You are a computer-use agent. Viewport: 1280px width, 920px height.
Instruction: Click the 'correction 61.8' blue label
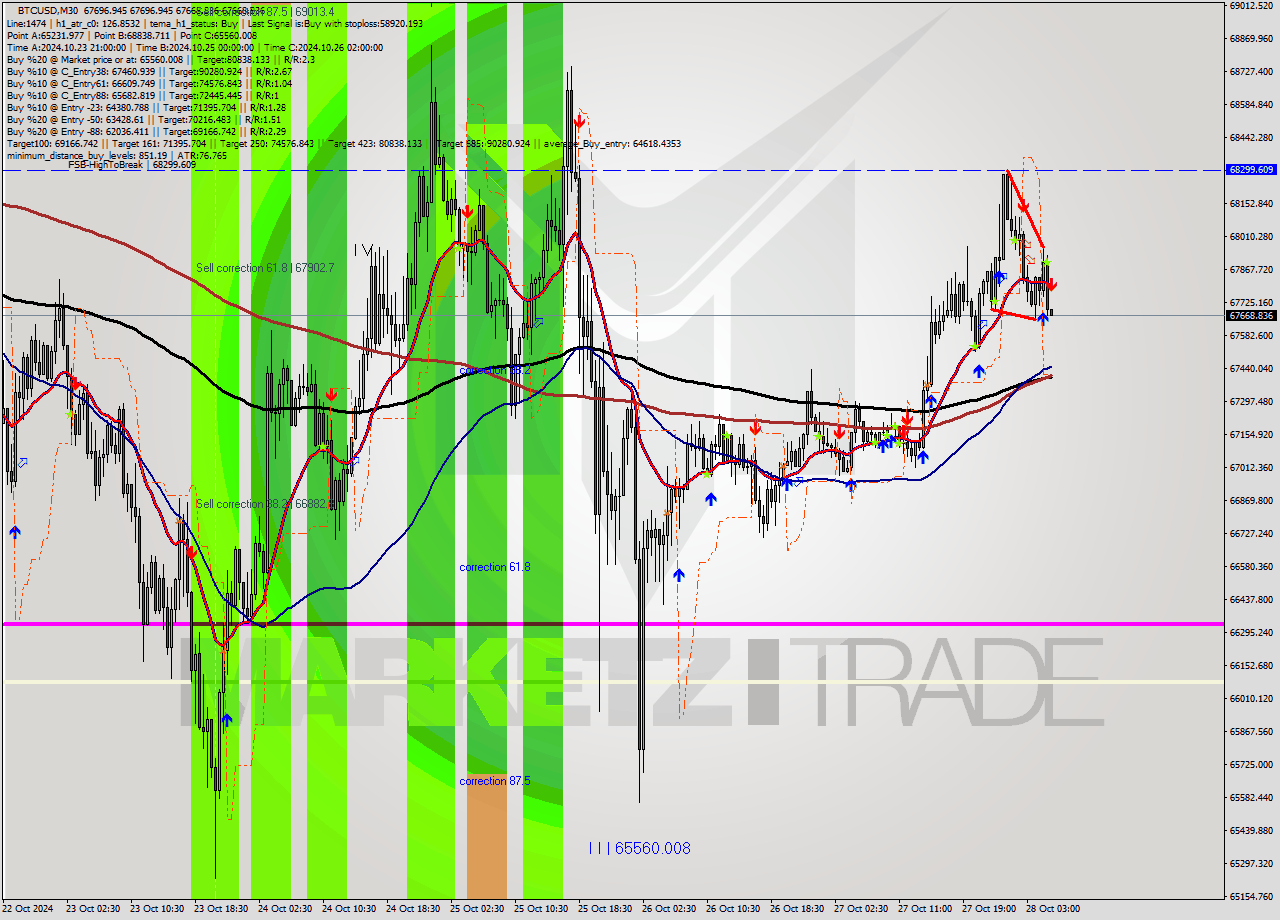pyautogui.click(x=495, y=567)
